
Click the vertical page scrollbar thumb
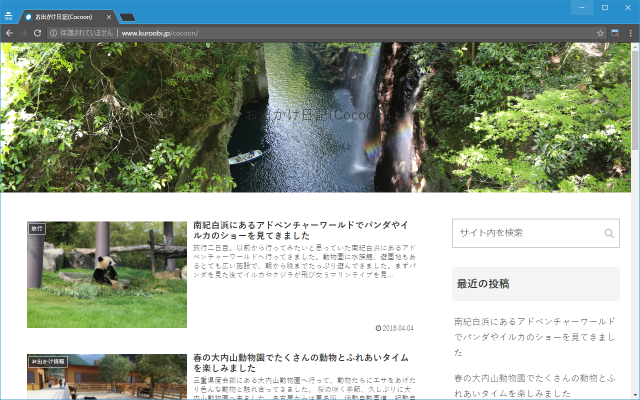[635, 100]
